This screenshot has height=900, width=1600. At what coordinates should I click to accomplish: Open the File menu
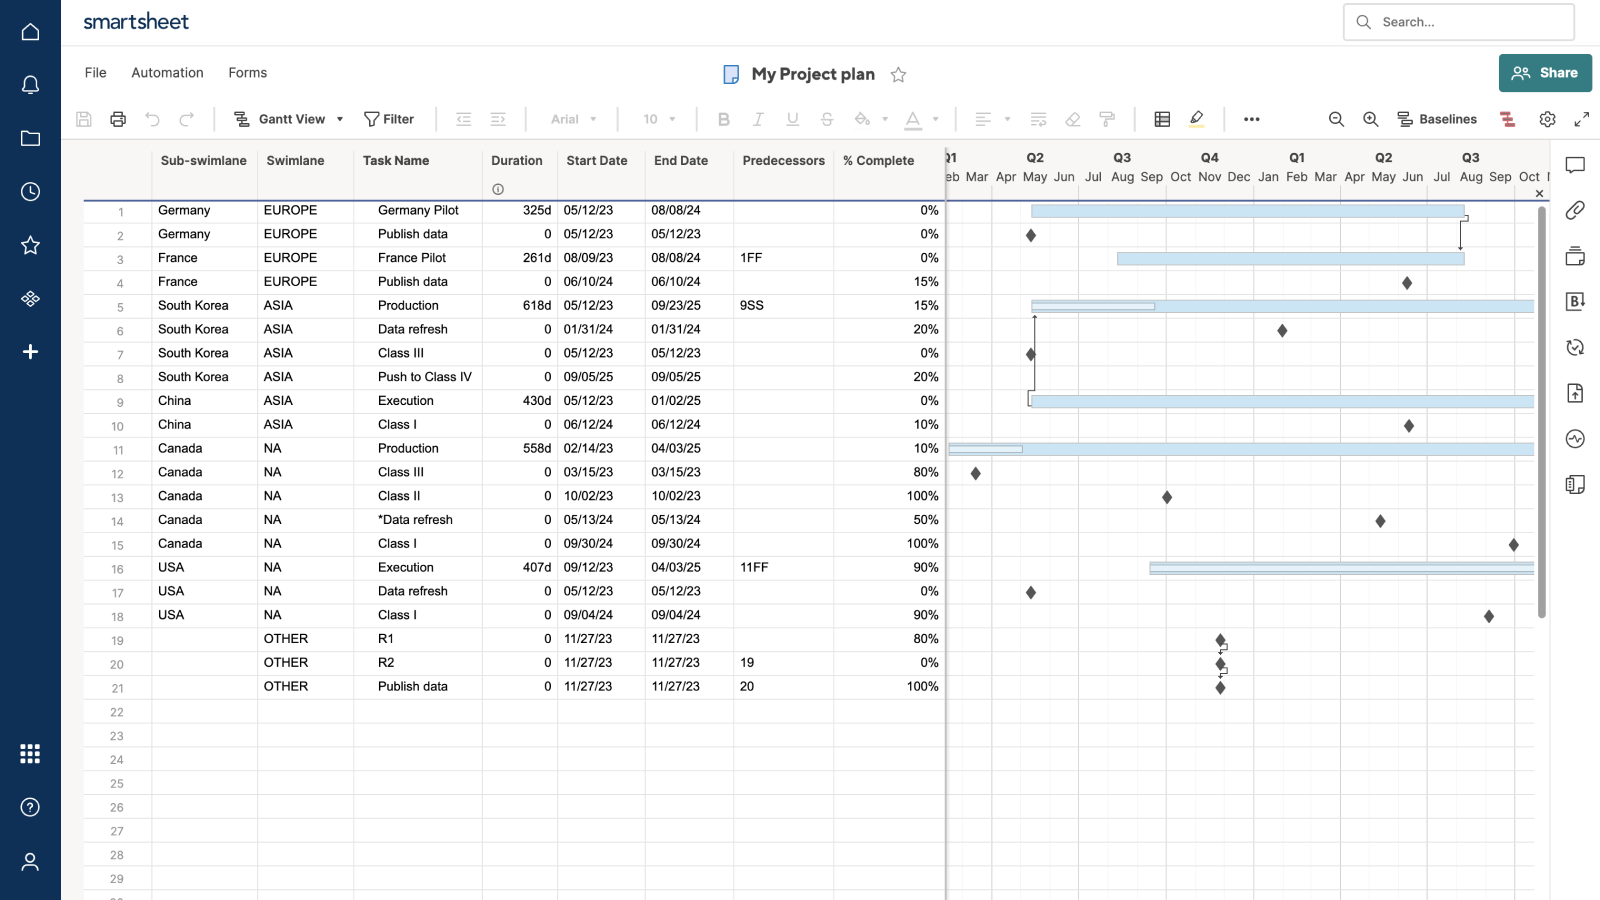(x=95, y=72)
